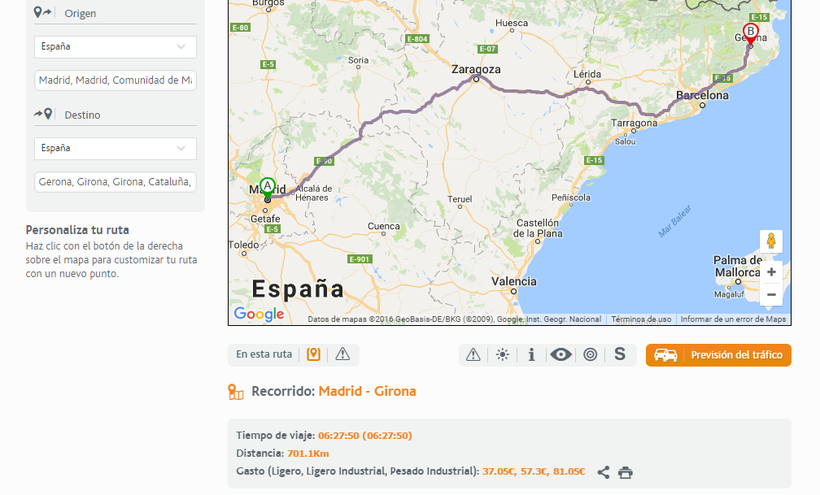
Task: Click the 'S' icon in the map toolbar
Action: 620,355
